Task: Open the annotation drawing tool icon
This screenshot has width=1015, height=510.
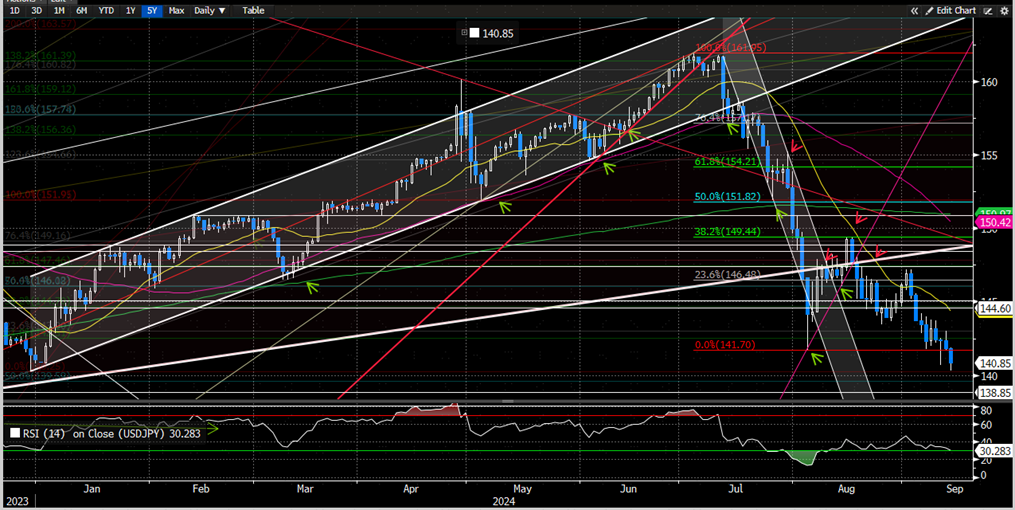Action: [988, 10]
